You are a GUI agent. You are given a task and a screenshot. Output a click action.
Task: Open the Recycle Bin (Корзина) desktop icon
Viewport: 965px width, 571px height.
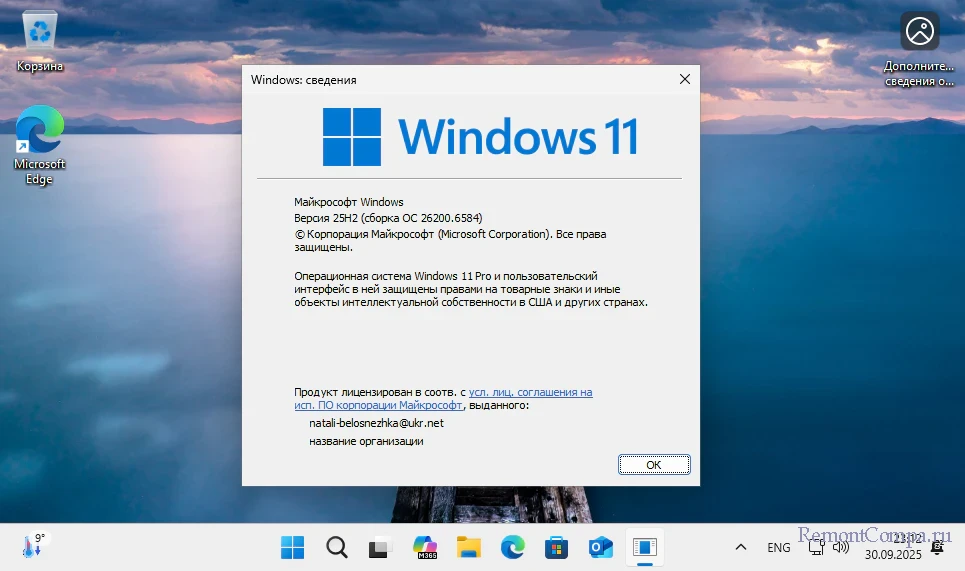click(x=40, y=41)
